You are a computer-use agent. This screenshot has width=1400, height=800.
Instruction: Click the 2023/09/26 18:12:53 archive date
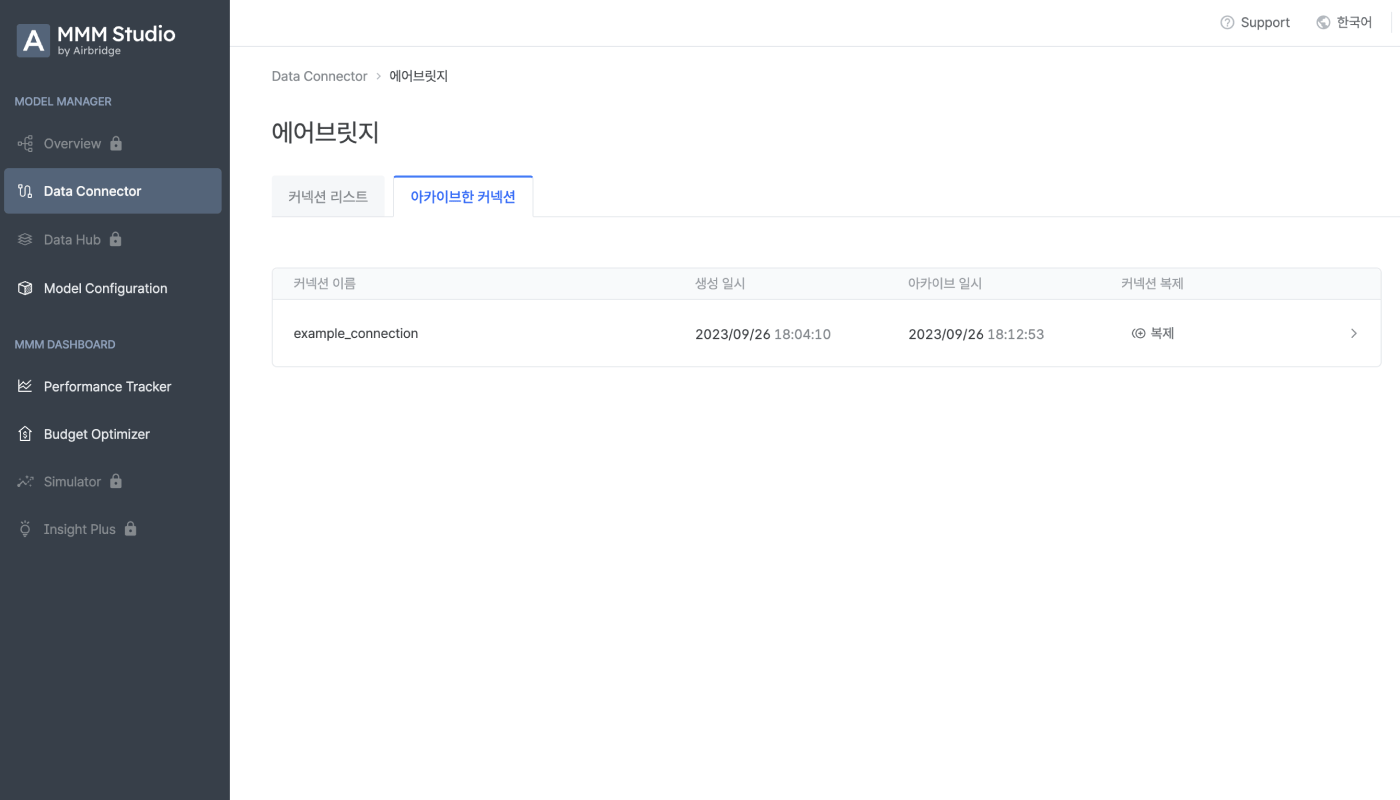(x=976, y=334)
